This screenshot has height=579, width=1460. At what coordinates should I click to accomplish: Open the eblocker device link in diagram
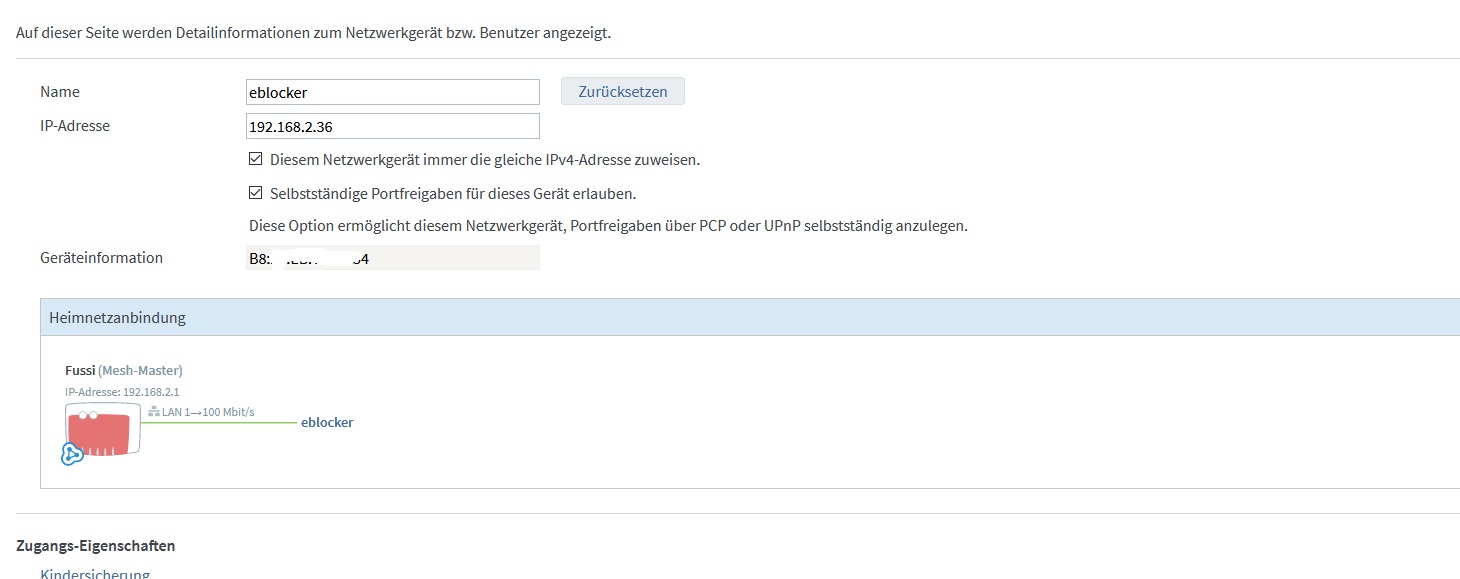tap(327, 422)
